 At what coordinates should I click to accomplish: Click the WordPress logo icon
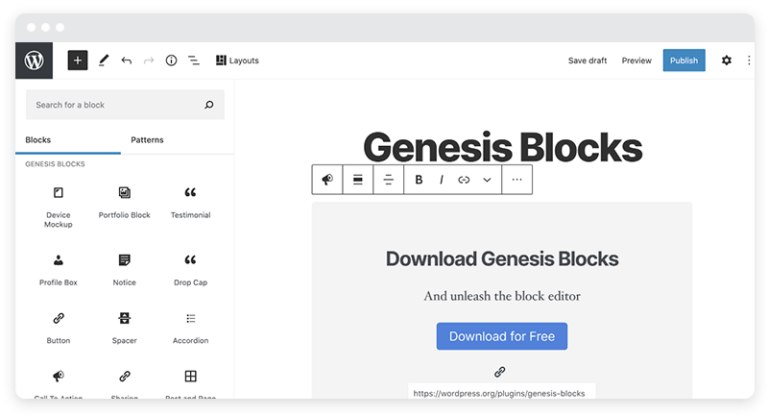pyautogui.click(x=35, y=61)
